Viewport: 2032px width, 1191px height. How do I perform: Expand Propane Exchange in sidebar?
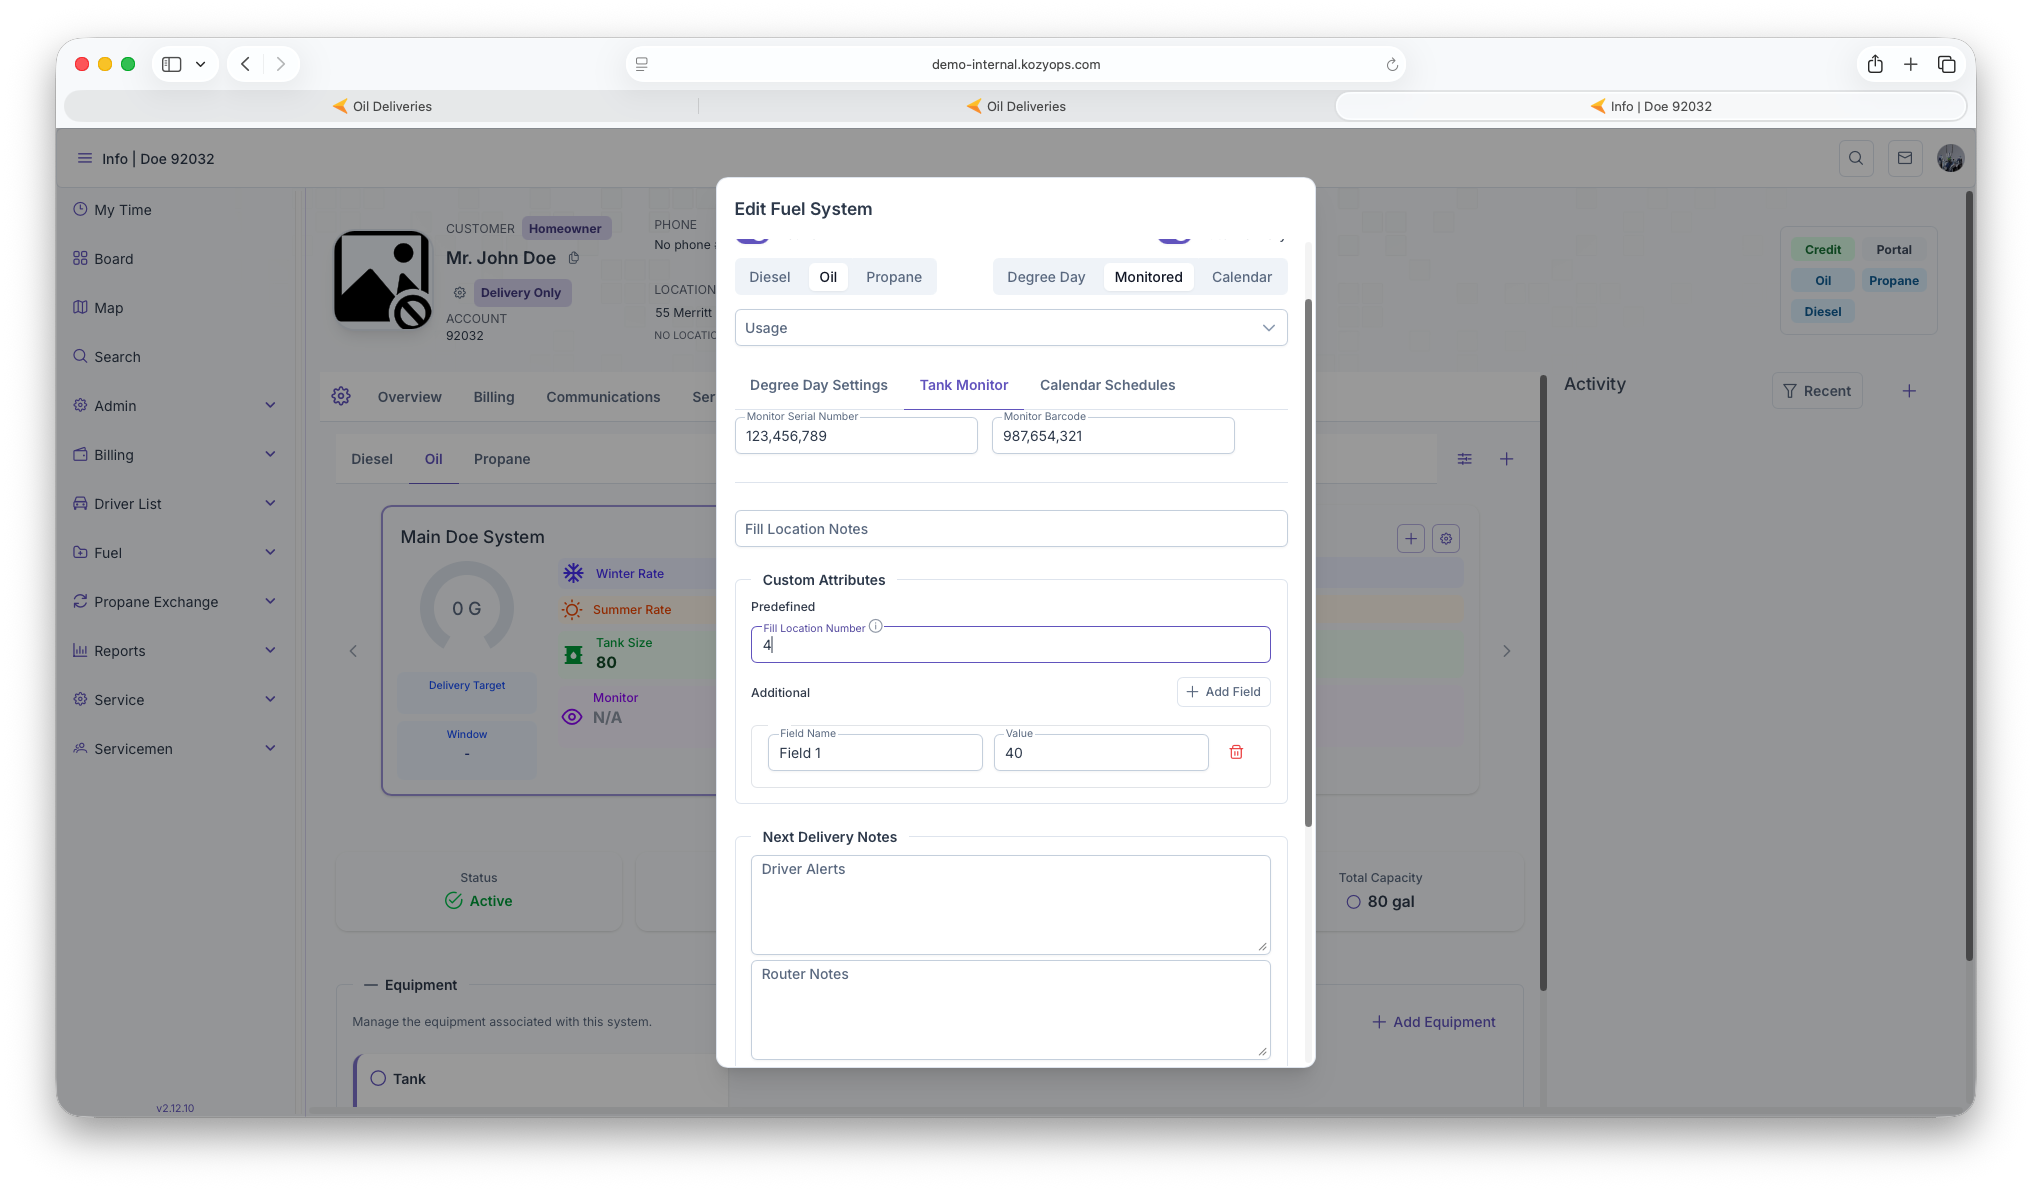(174, 602)
